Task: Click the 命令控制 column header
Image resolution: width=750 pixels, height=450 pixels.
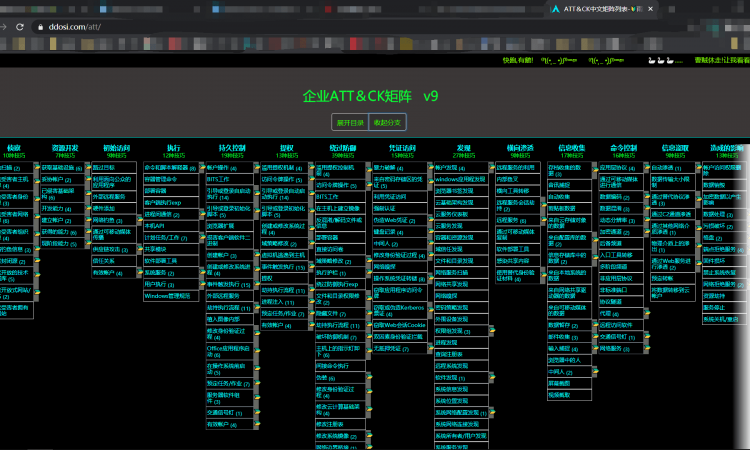Action: [x=624, y=148]
